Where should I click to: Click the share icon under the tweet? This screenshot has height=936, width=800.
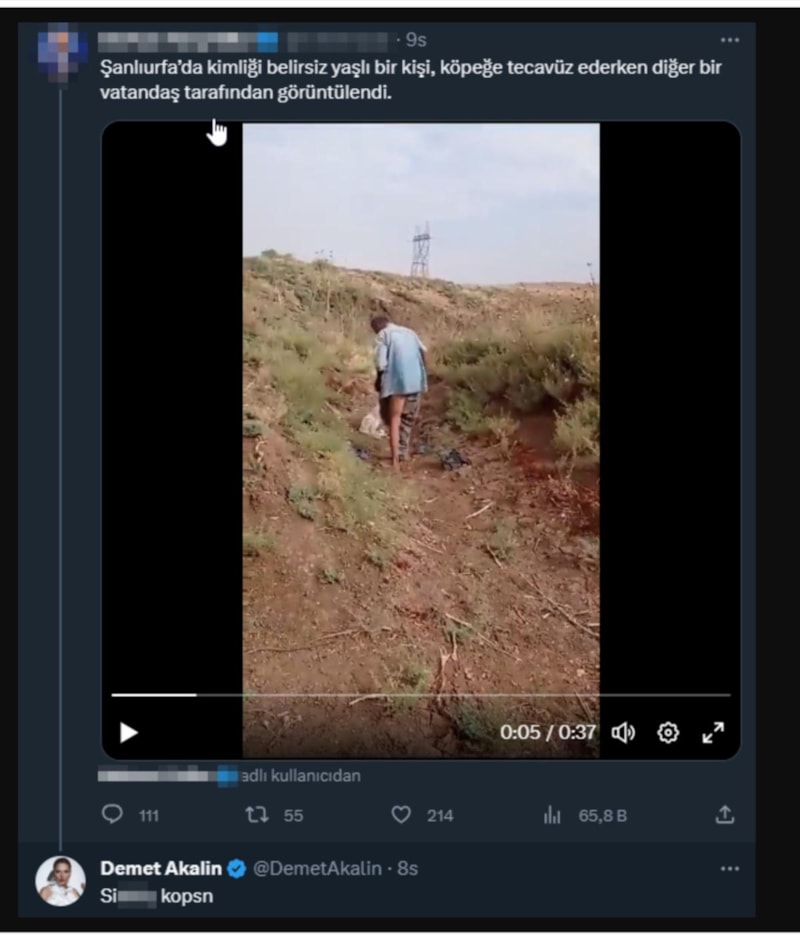tap(725, 815)
